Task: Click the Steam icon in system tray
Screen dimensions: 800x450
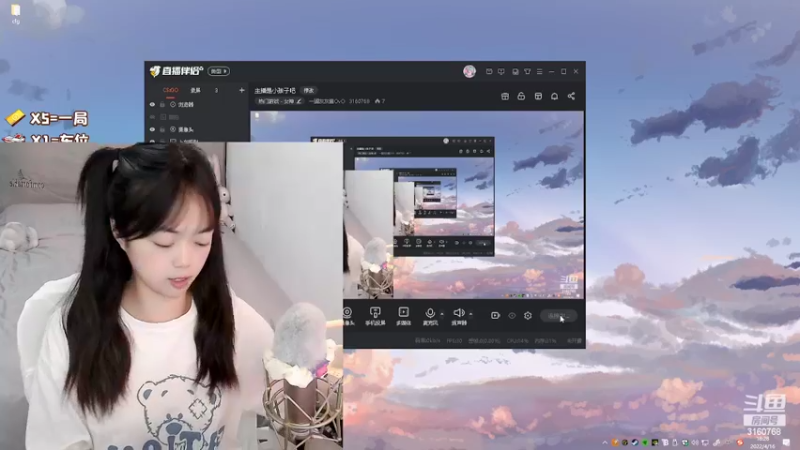Action: coord(635,442)
